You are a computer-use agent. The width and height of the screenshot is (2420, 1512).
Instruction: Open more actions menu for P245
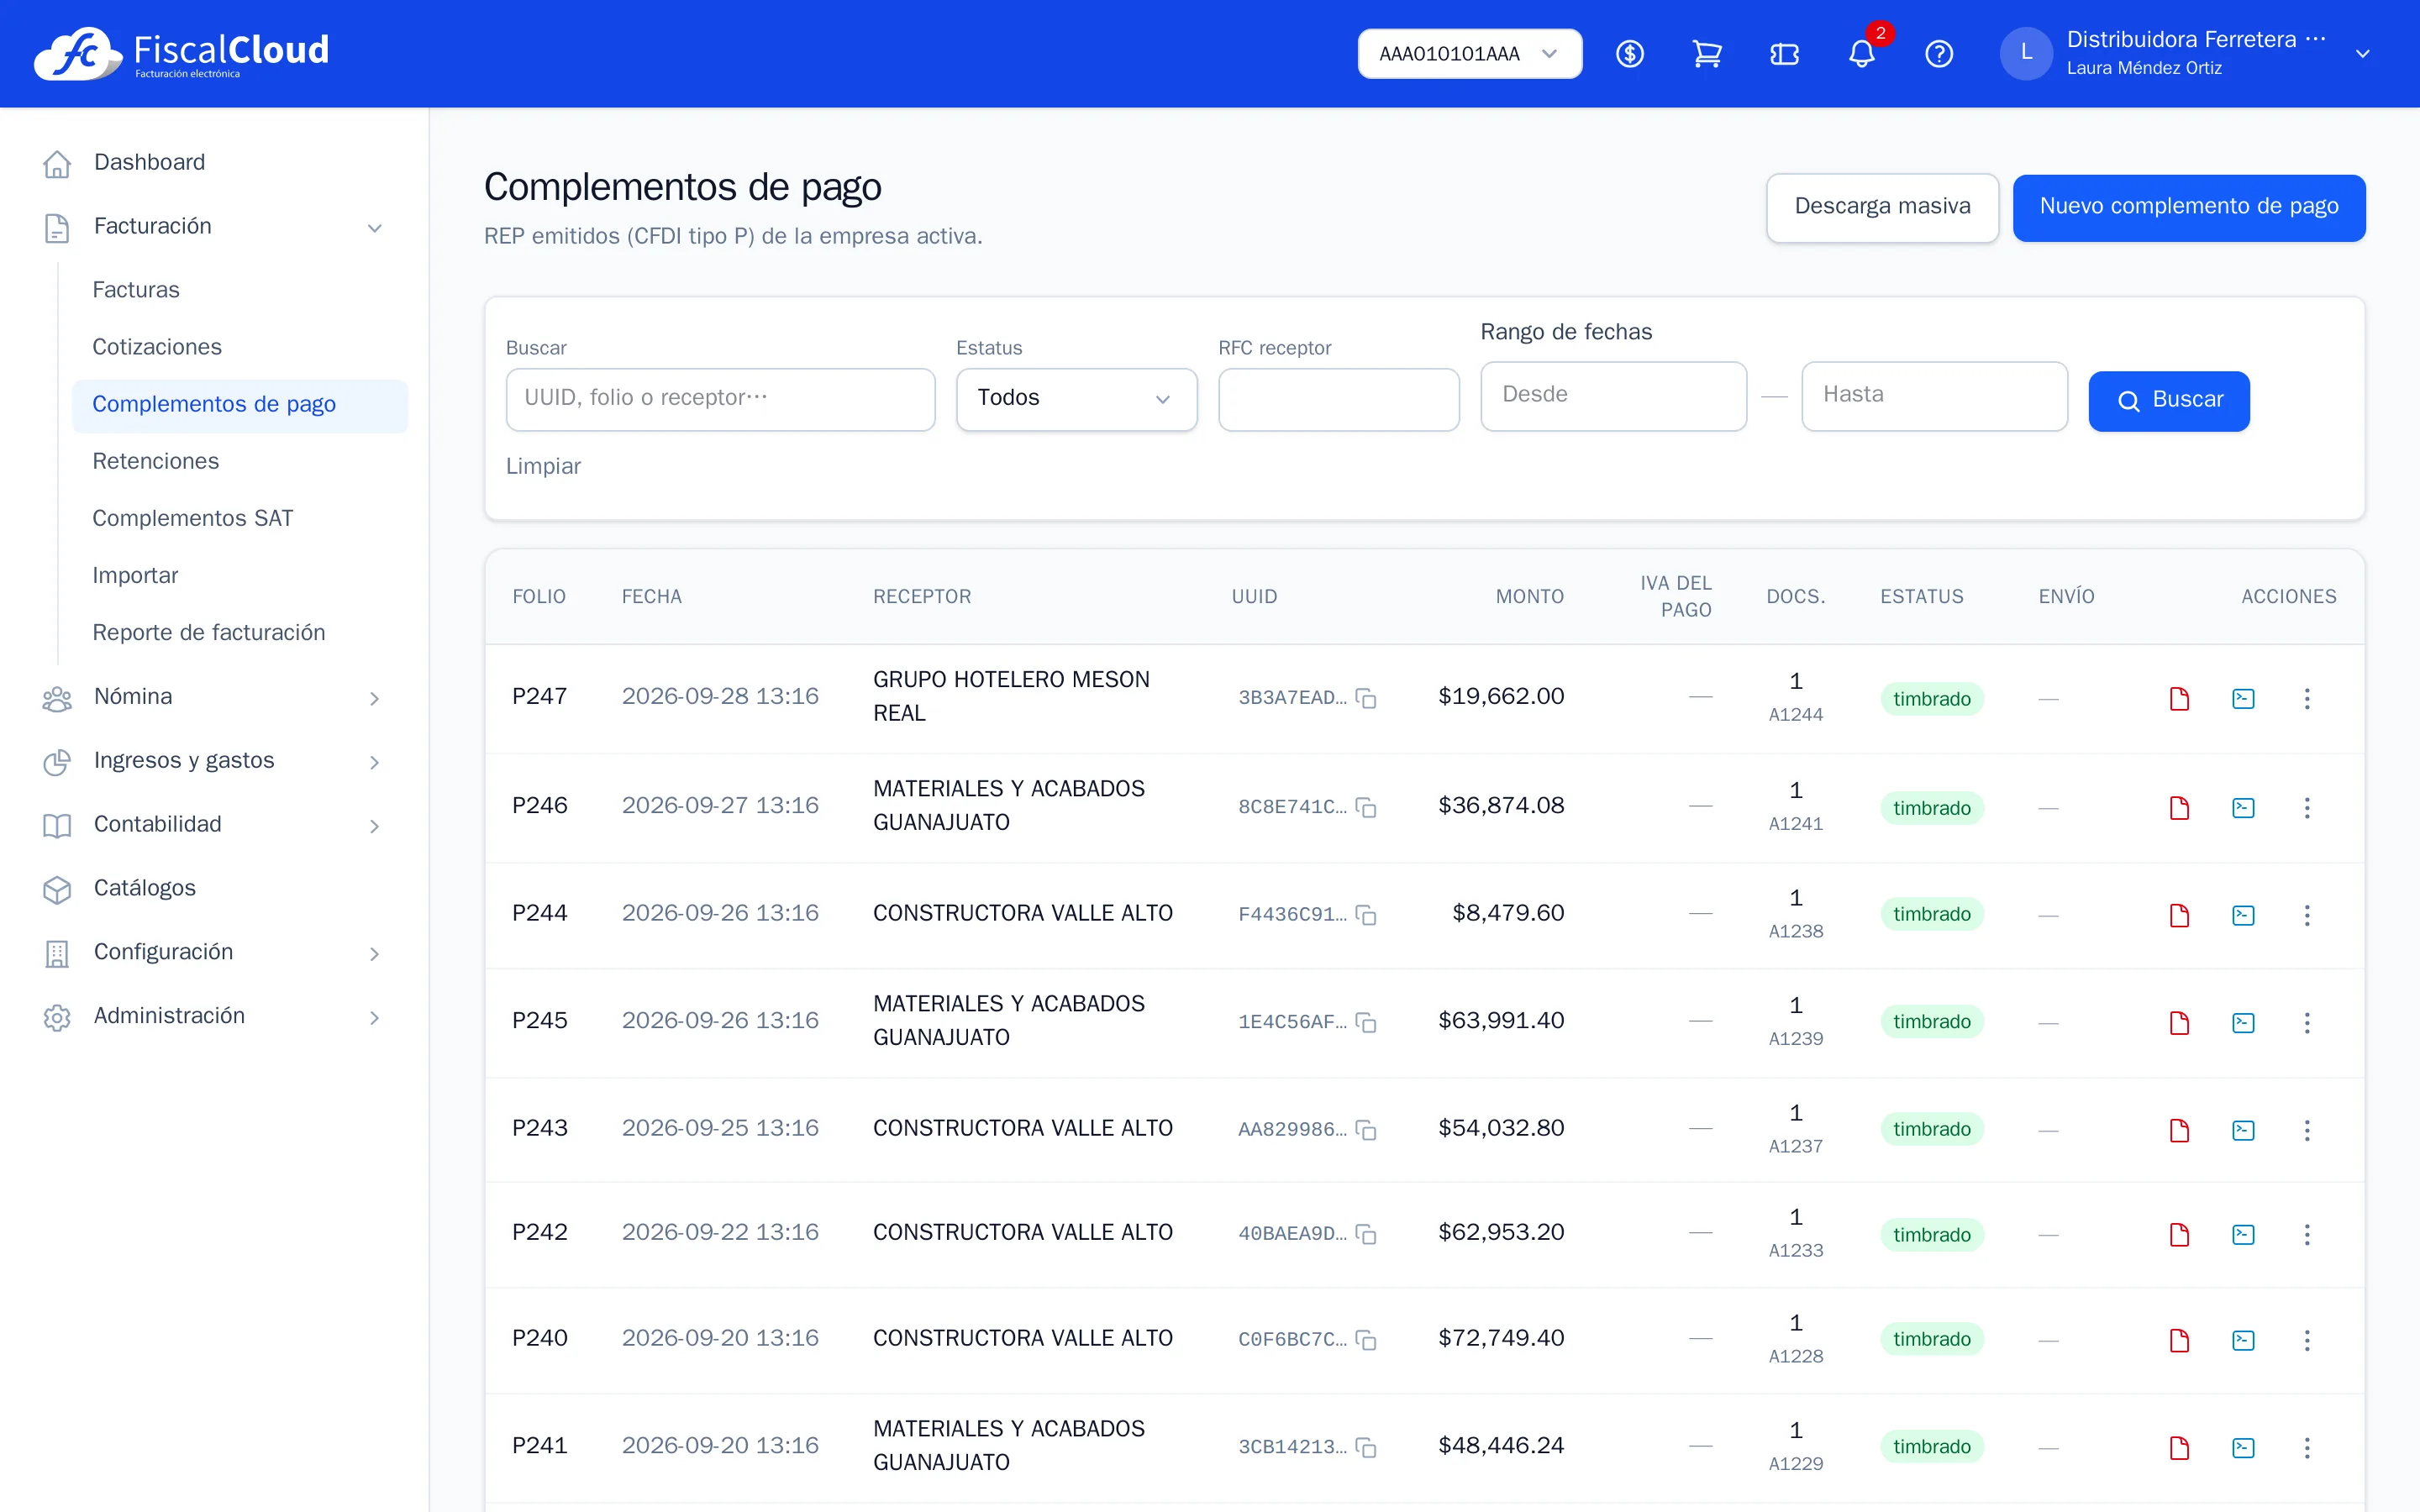[2307, 1022]
